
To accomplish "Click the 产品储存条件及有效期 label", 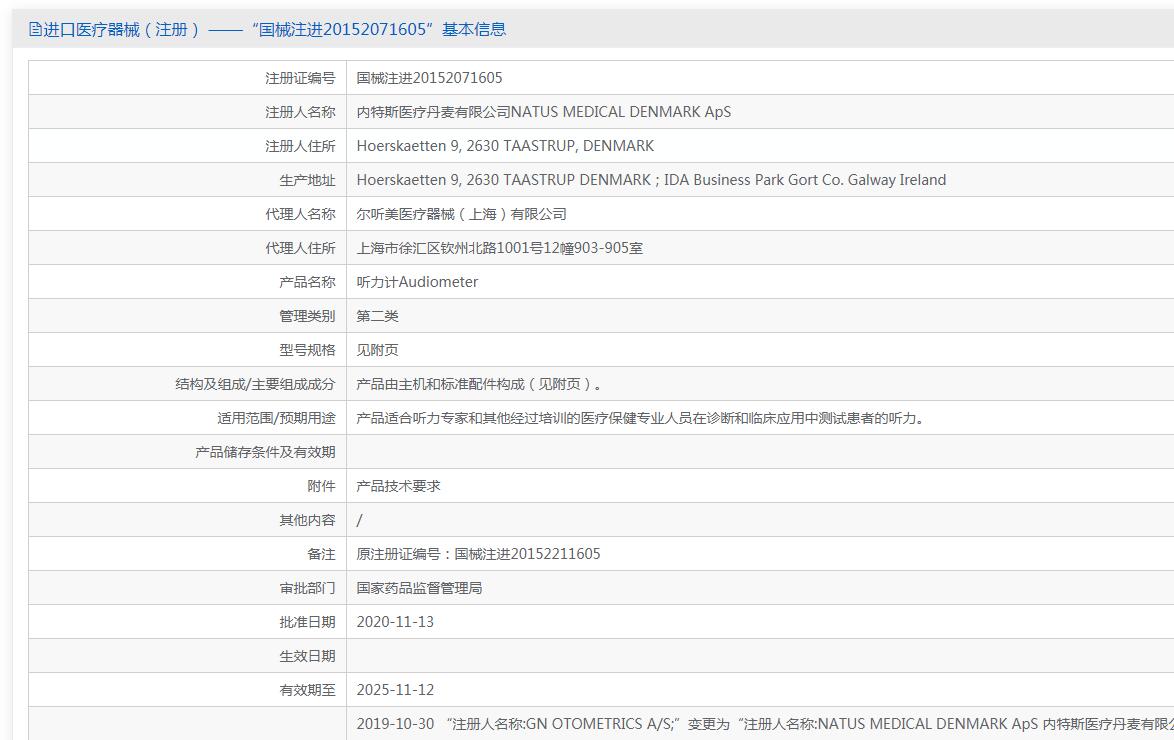I will tap(265, 452).
